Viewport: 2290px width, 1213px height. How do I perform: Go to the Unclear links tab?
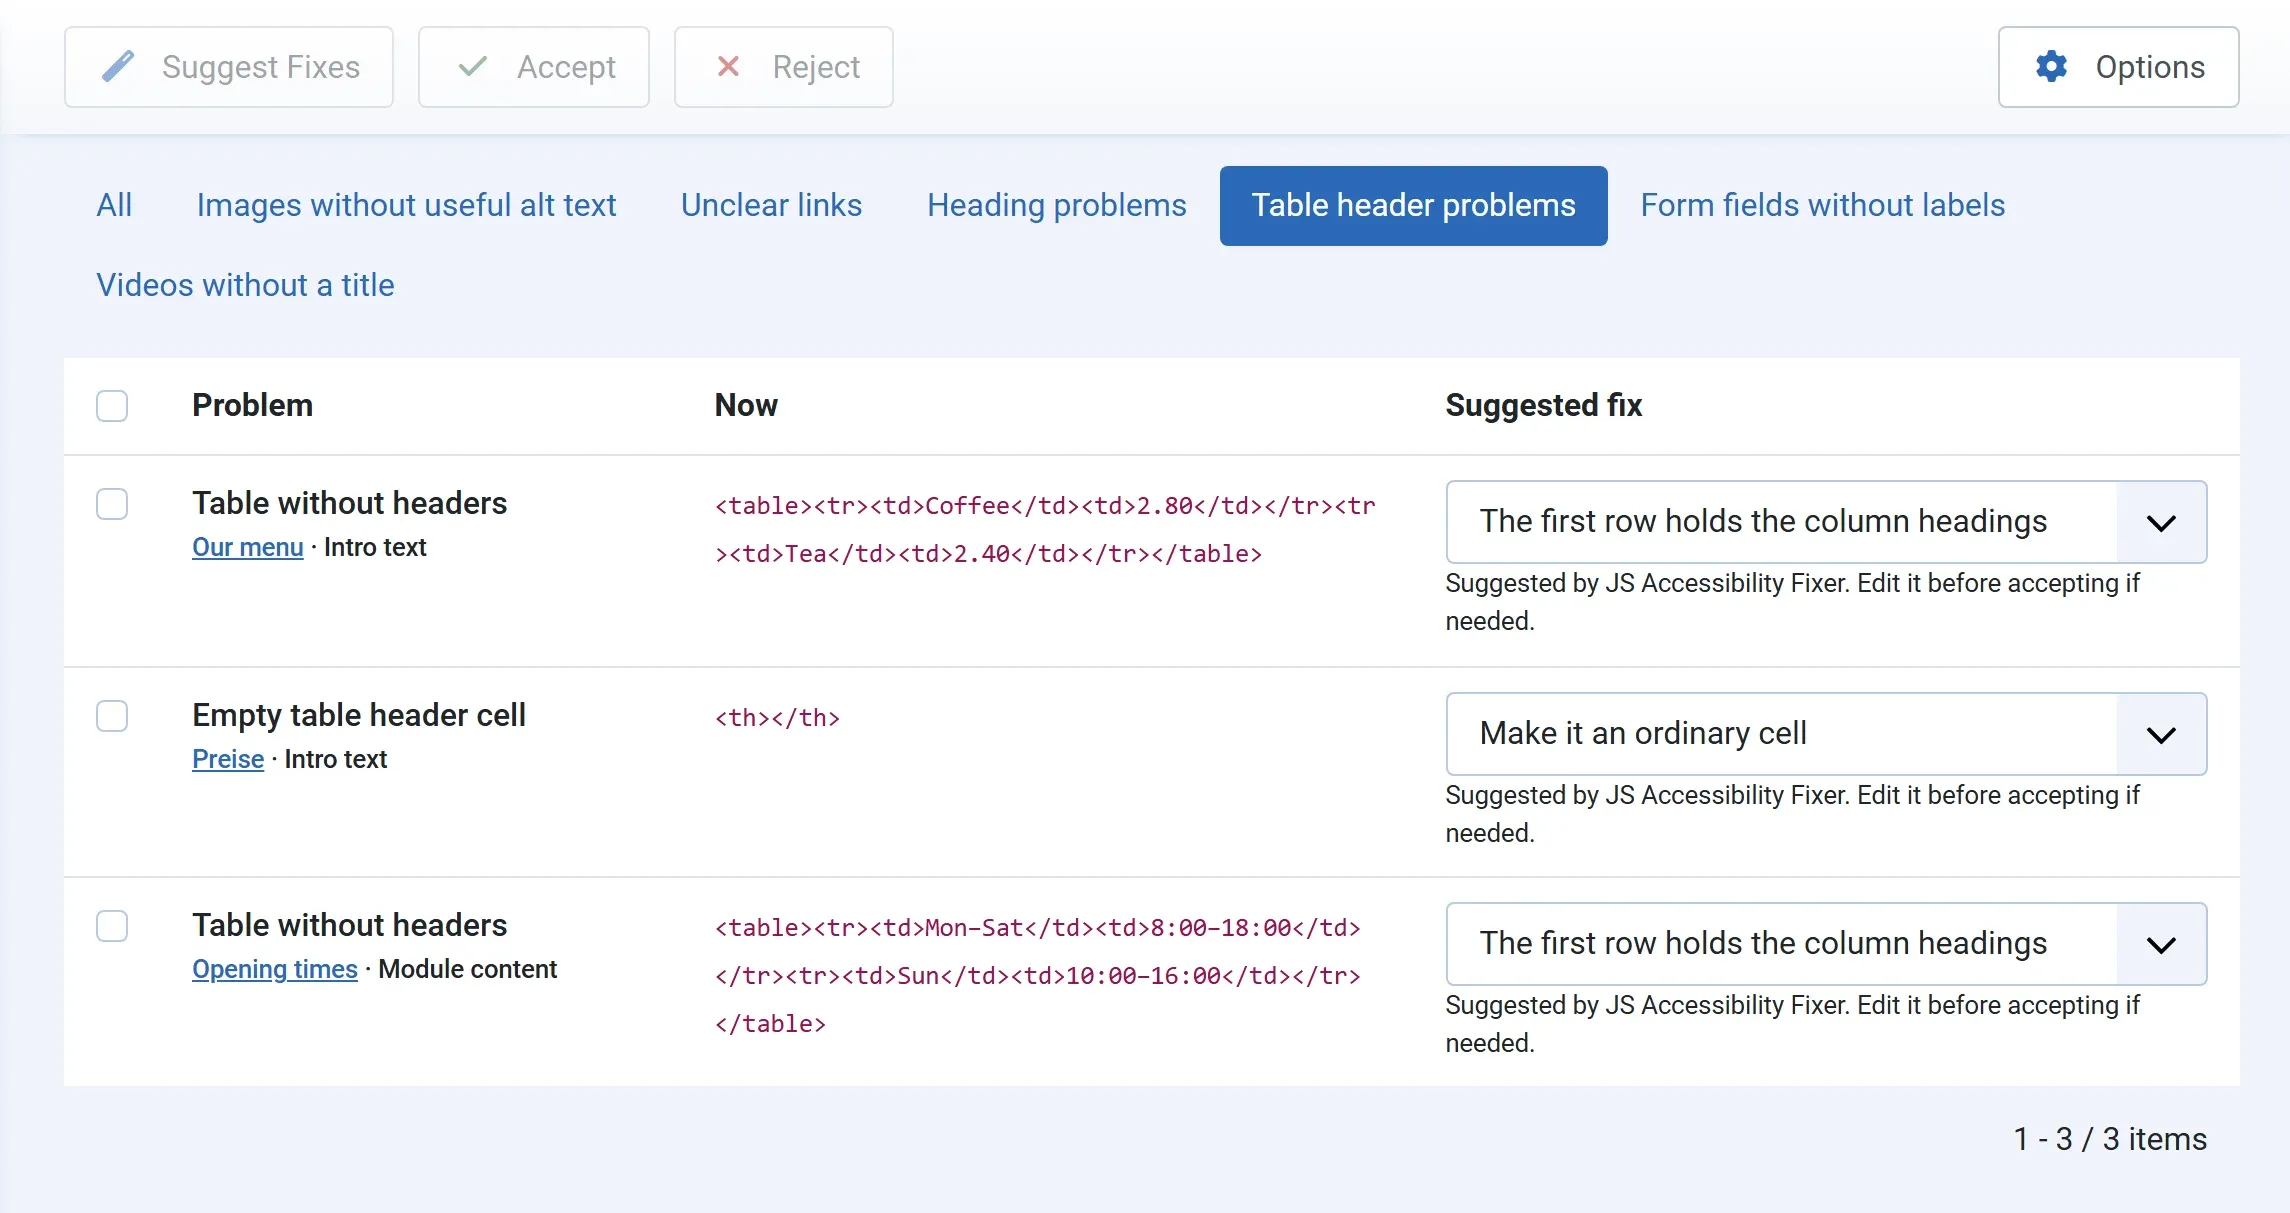771,205
